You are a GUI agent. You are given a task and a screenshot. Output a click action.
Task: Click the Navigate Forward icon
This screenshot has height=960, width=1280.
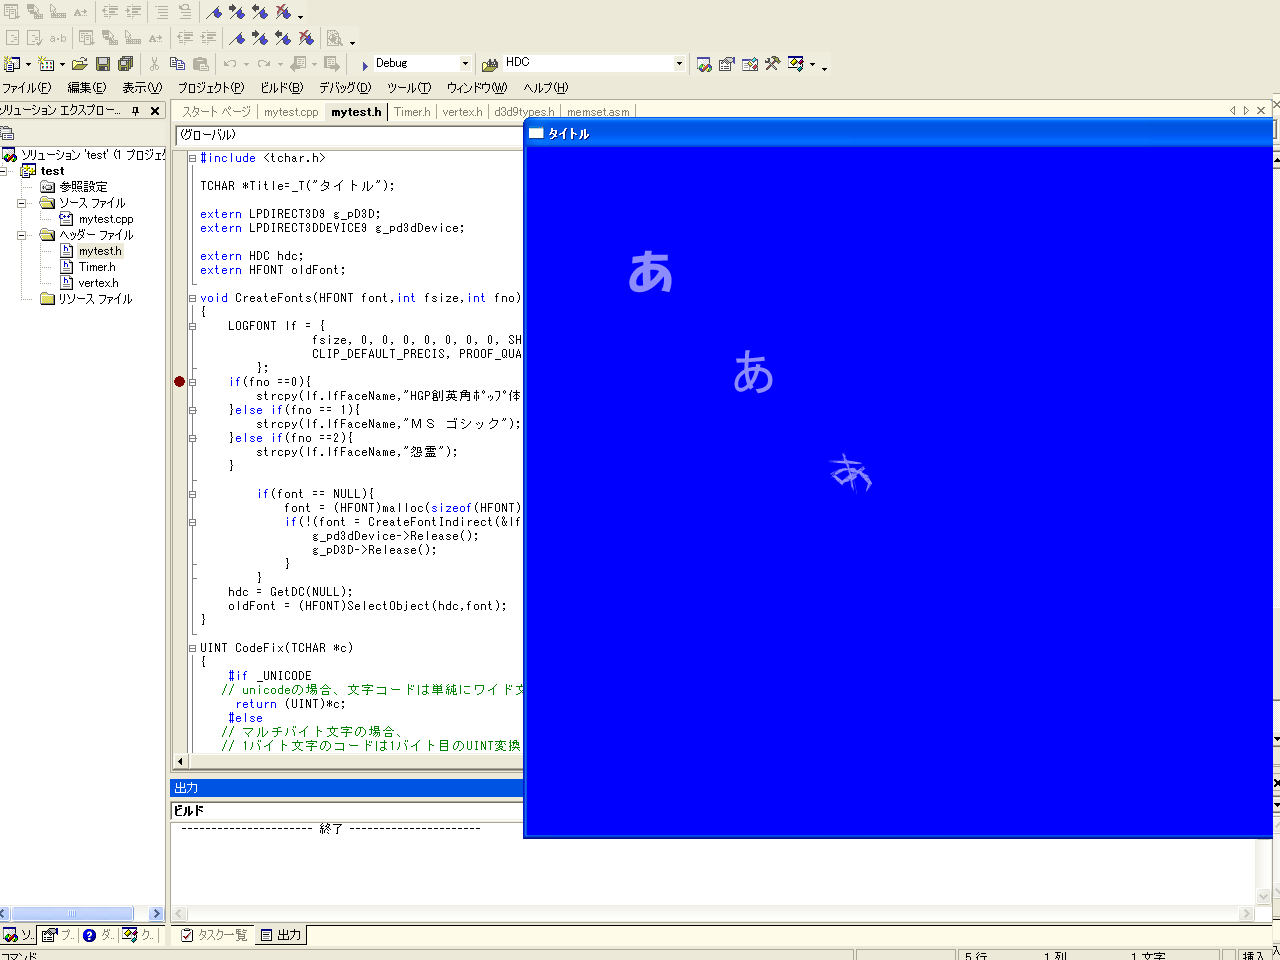tap(332, 64)
